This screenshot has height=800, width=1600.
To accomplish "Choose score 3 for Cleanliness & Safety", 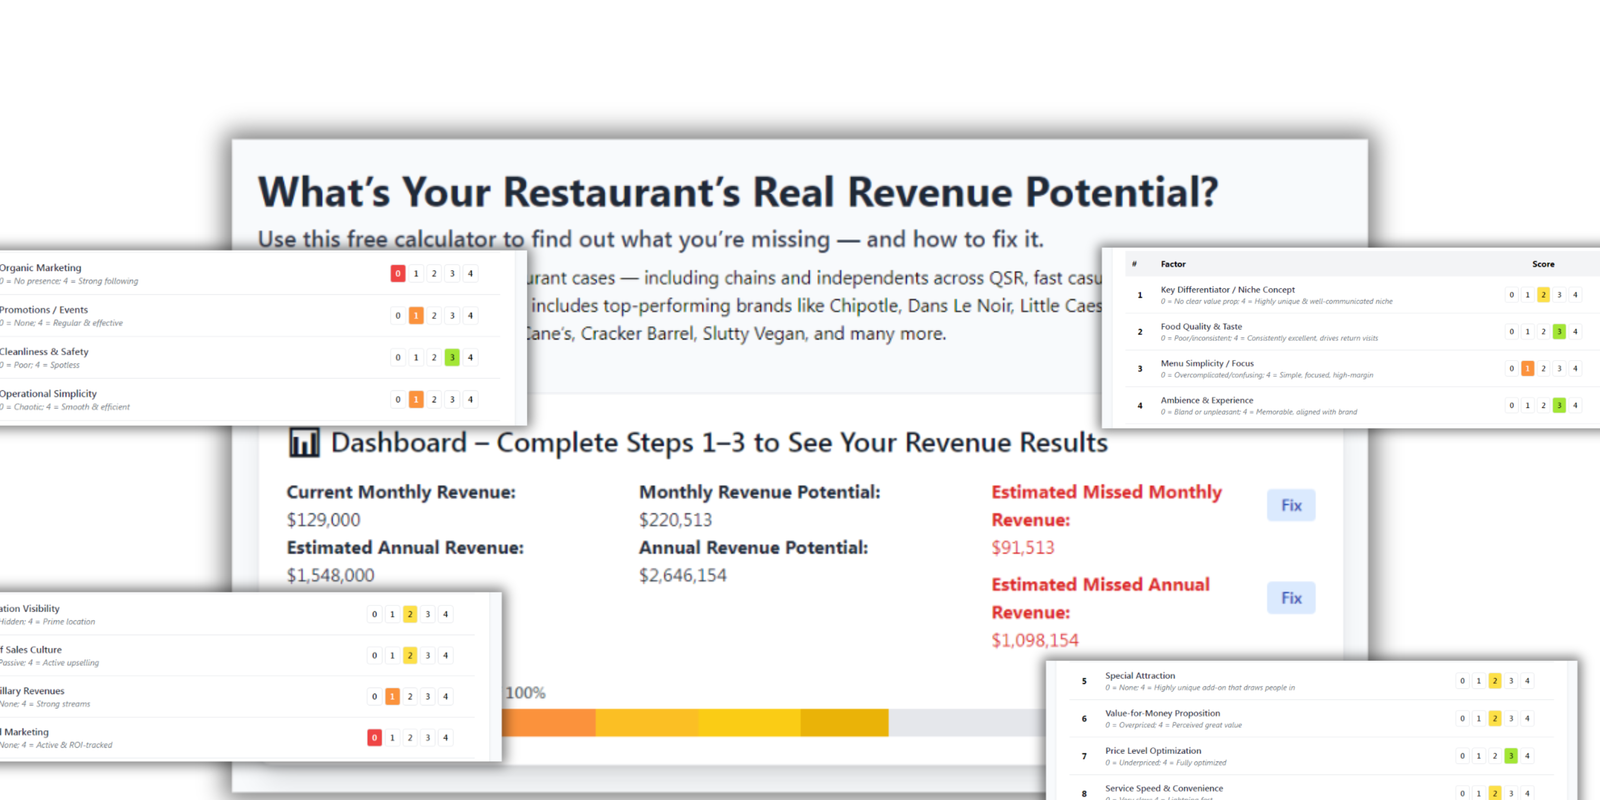I will (452, 357).
